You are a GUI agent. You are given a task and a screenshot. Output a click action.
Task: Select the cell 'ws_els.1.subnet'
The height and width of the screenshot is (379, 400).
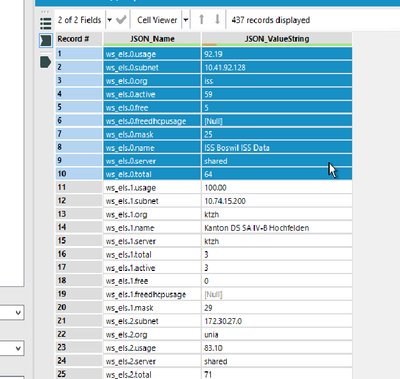(152, 201)
